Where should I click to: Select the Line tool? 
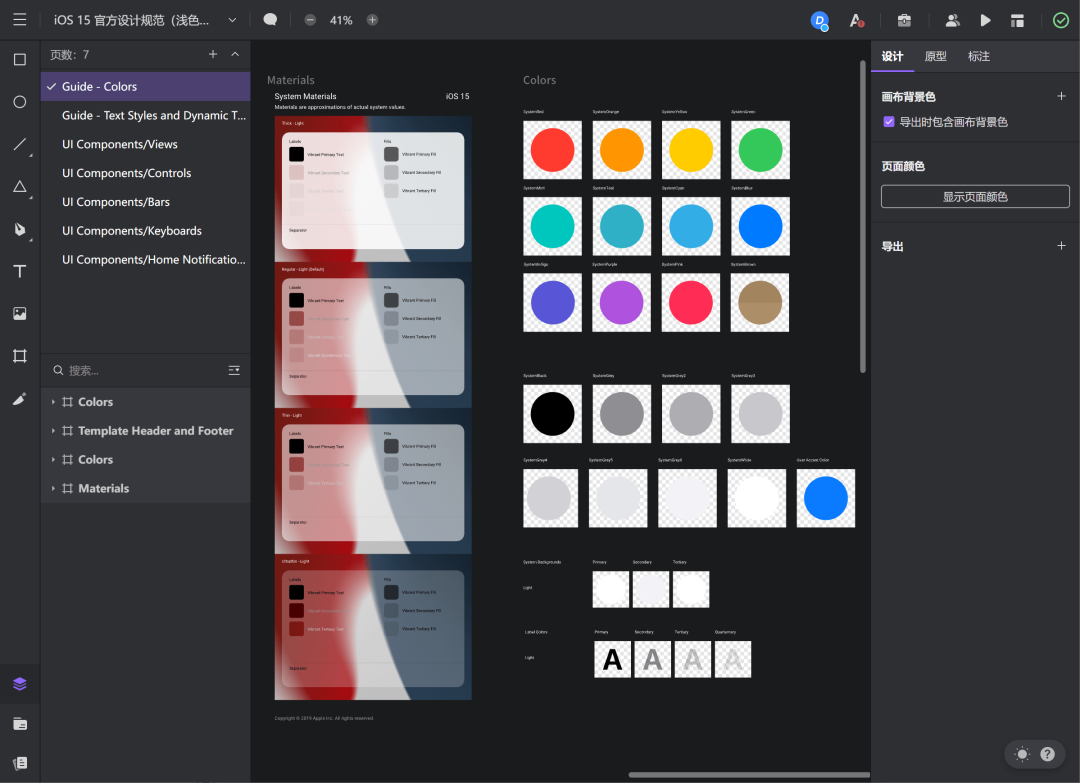tap(20, 144)
